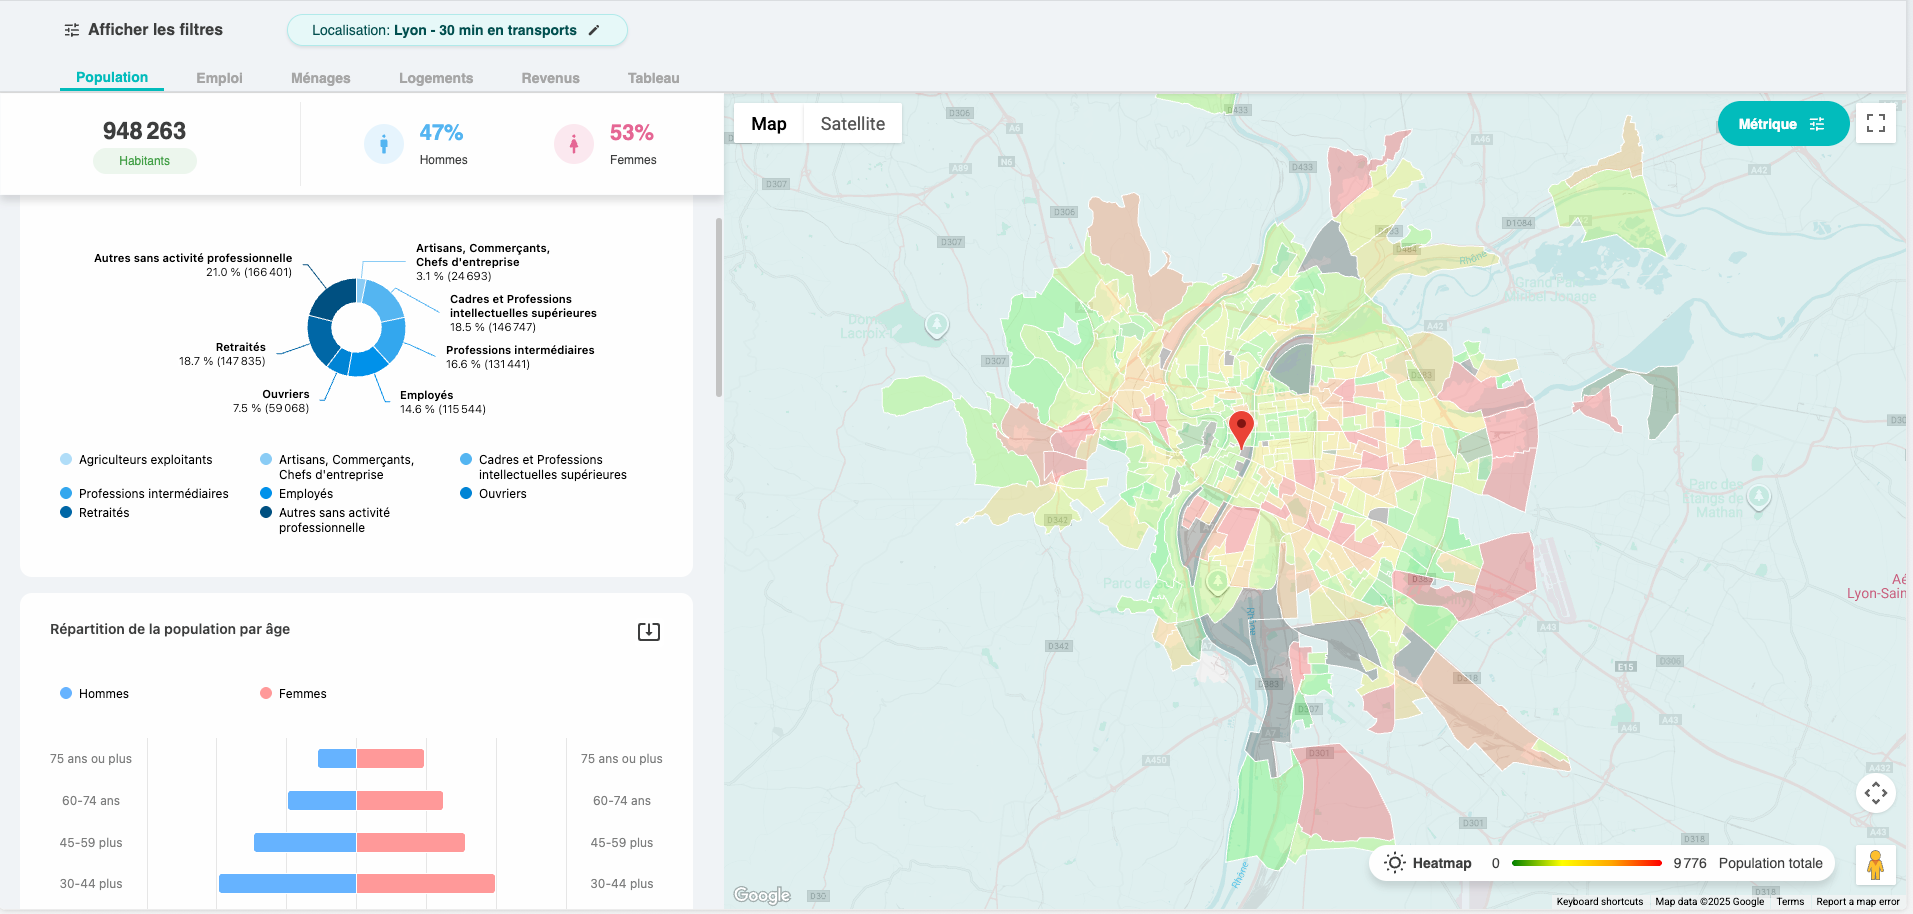Toggle Femmes series in age chart legend

[x=293, y=693]
